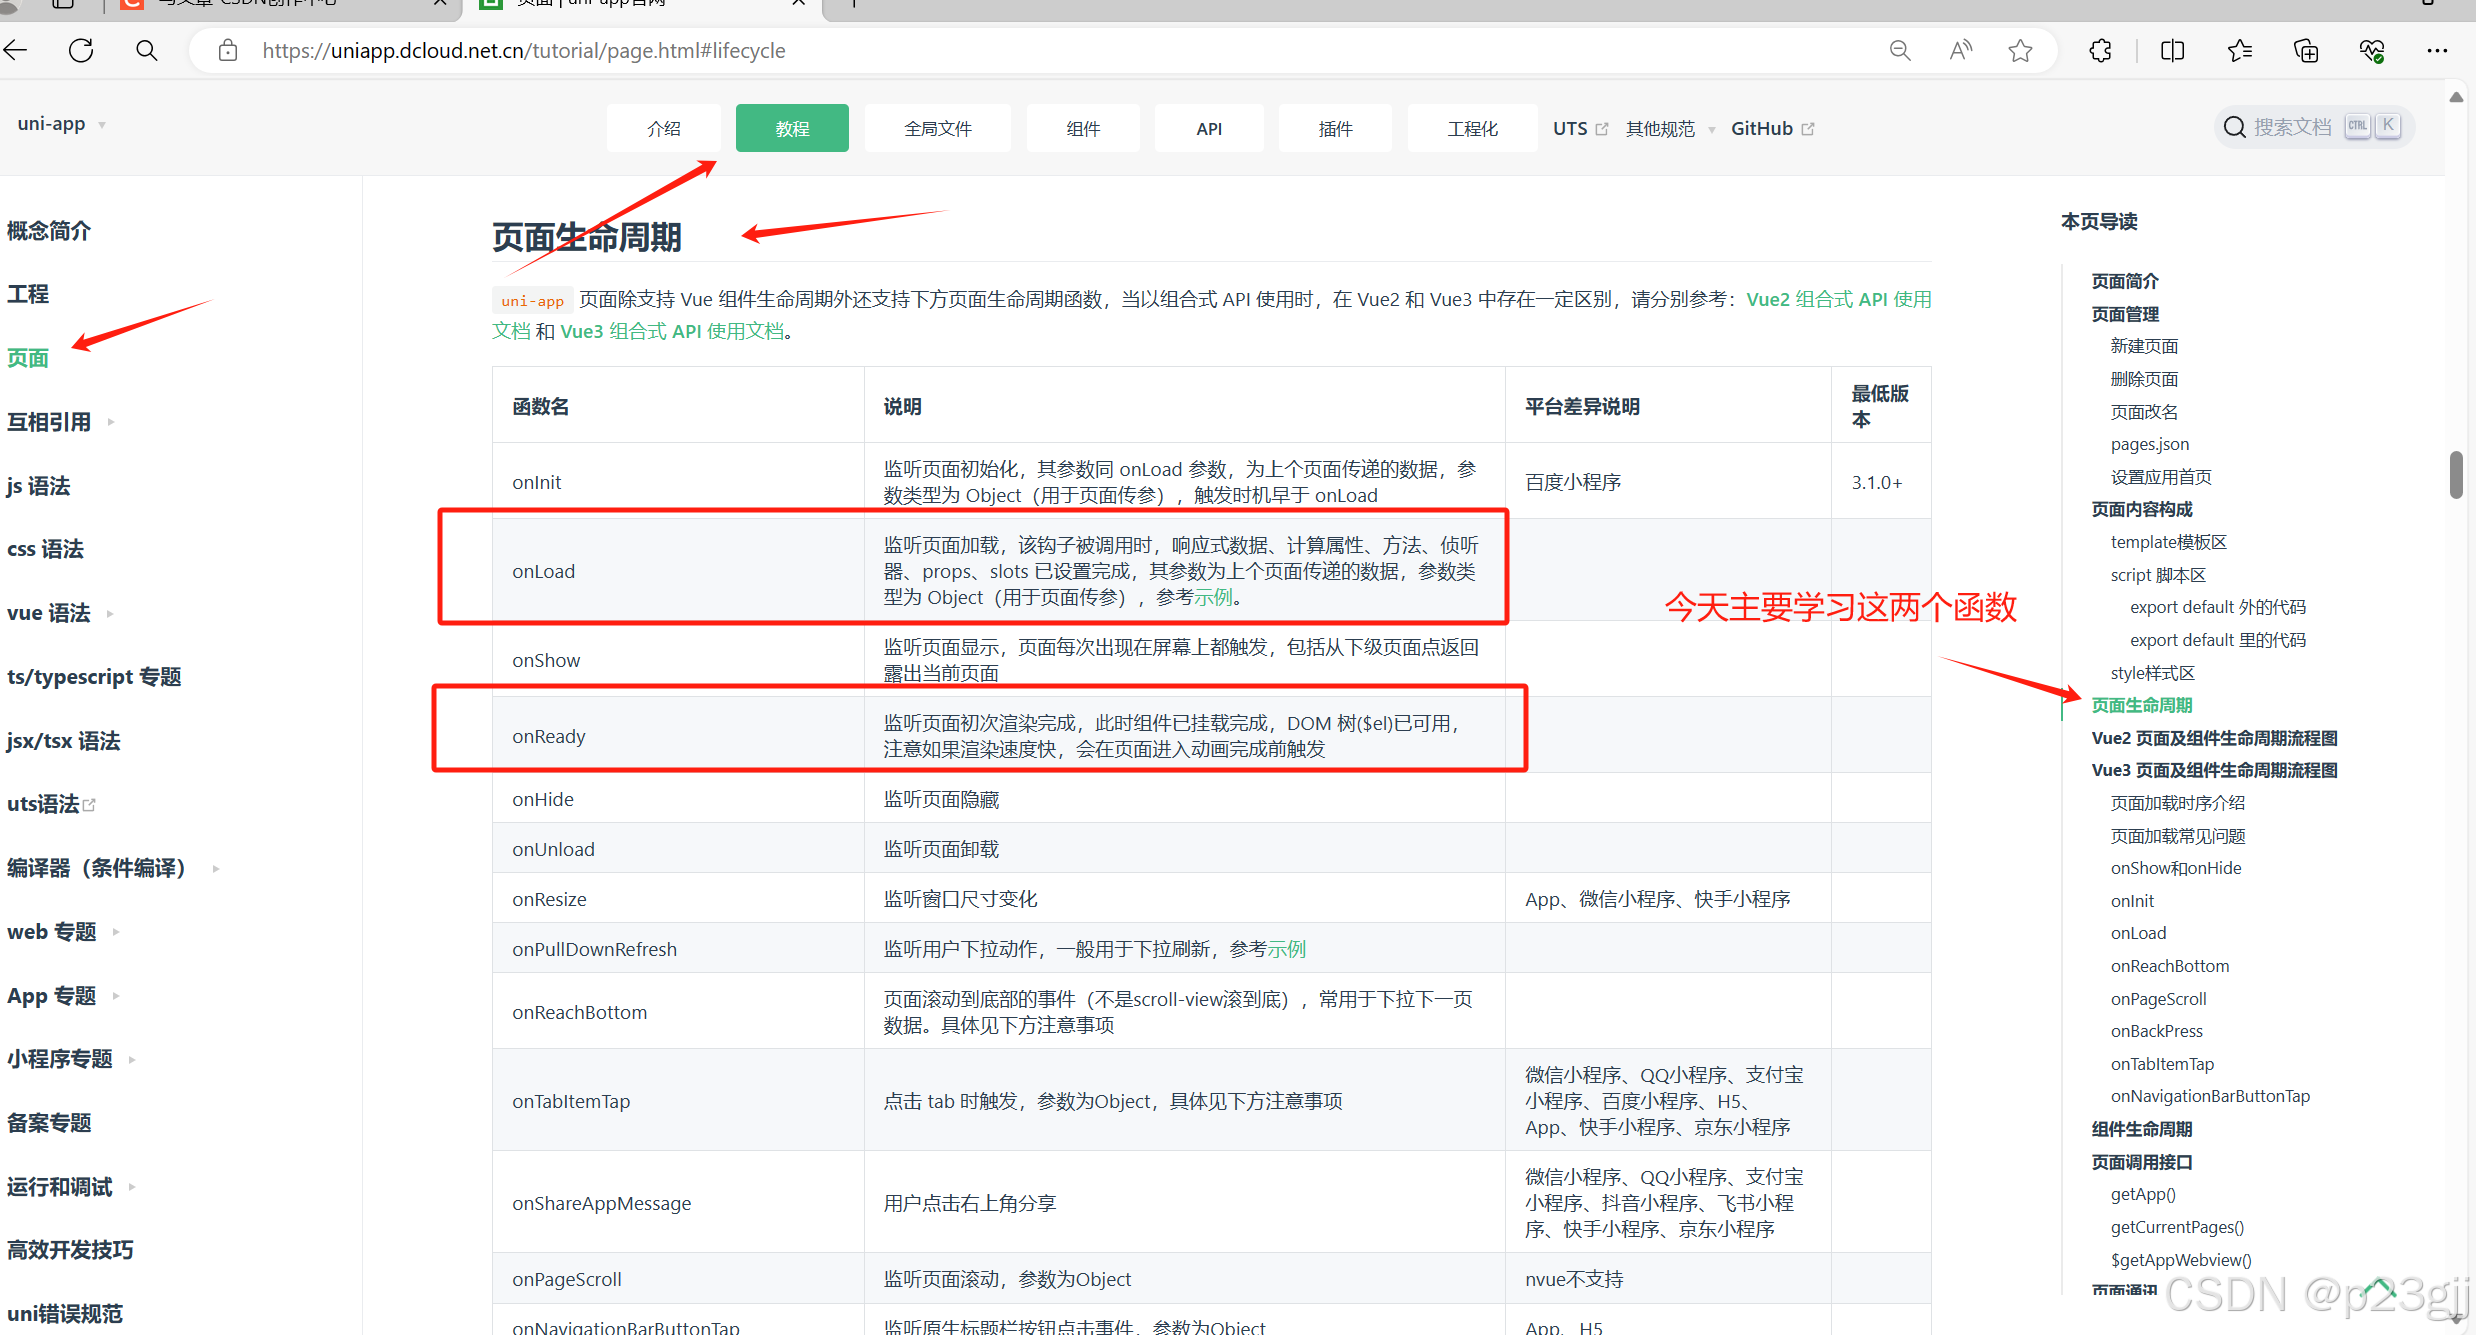Open browser settings three-dot menu

2437,50
